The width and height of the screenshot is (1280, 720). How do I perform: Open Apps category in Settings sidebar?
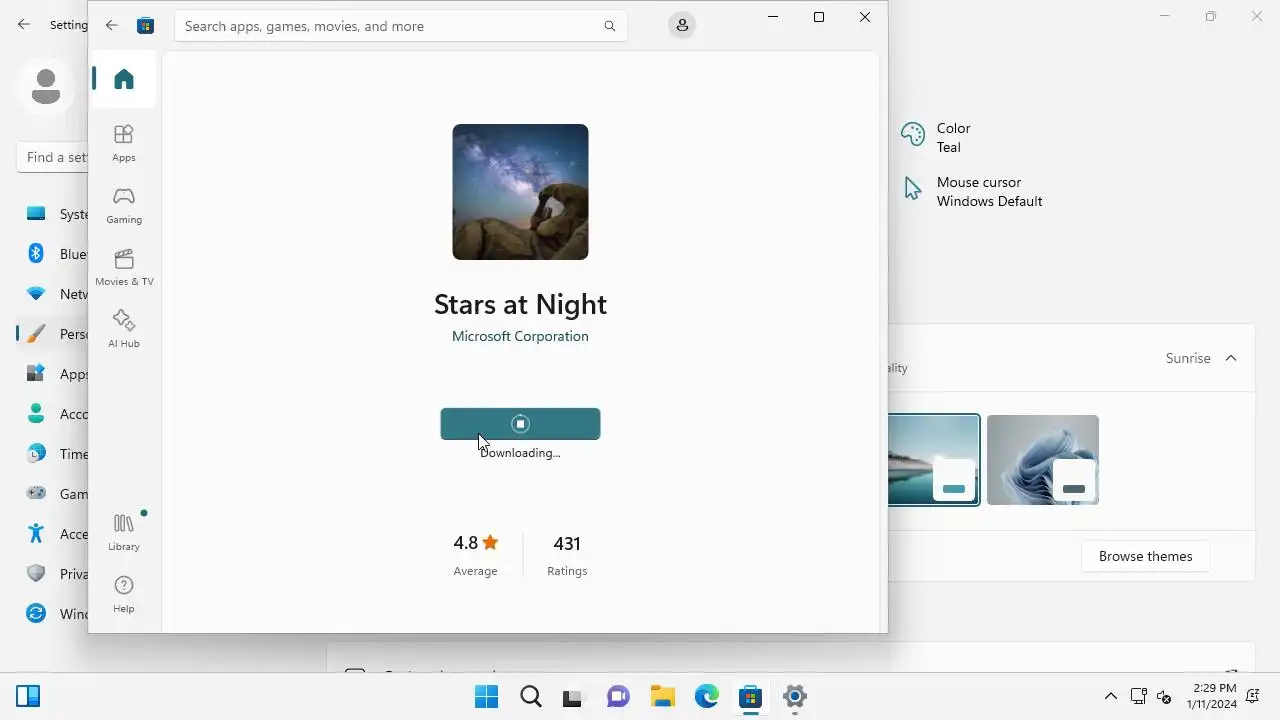point(52,374)
